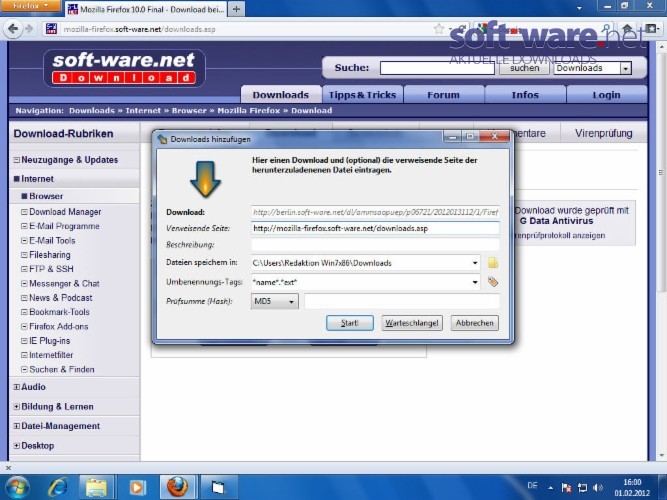Screen dimensions: 667x500
Task: Click the suchen button
Action: coord(524,68)
